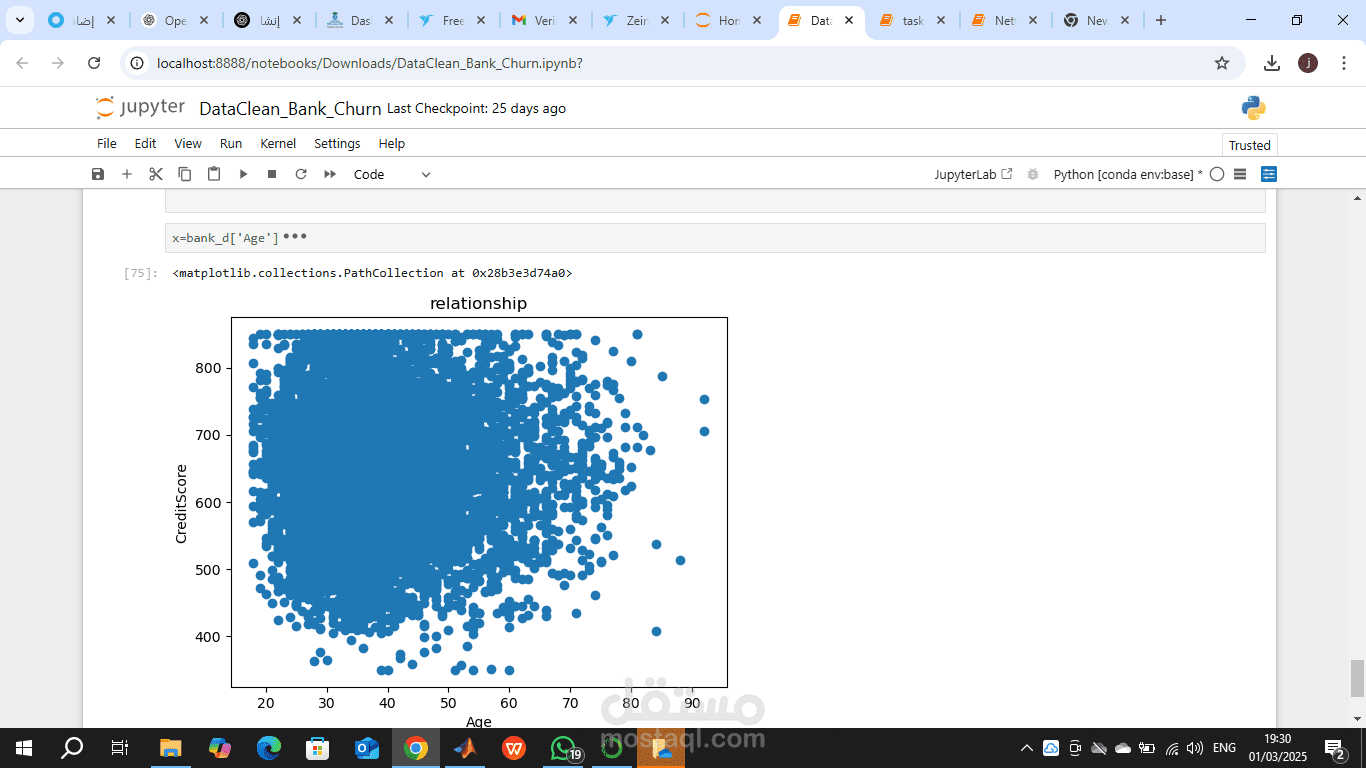Click the debugger bug icon
1366x768 pixels.
tap(1033, 174)
